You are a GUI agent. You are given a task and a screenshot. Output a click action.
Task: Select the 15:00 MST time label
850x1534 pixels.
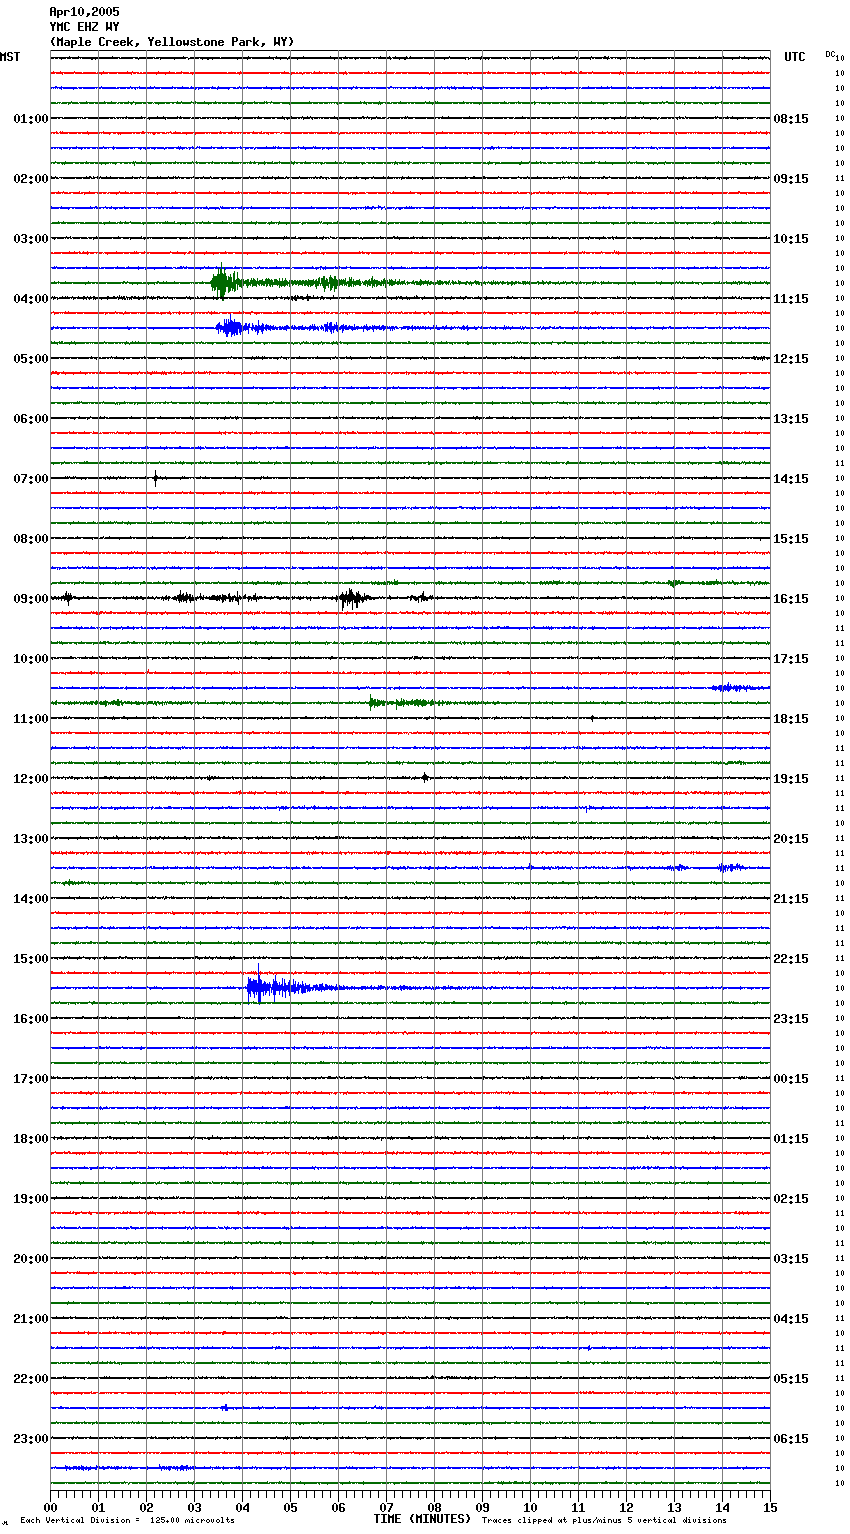click(x=31, y=959)
